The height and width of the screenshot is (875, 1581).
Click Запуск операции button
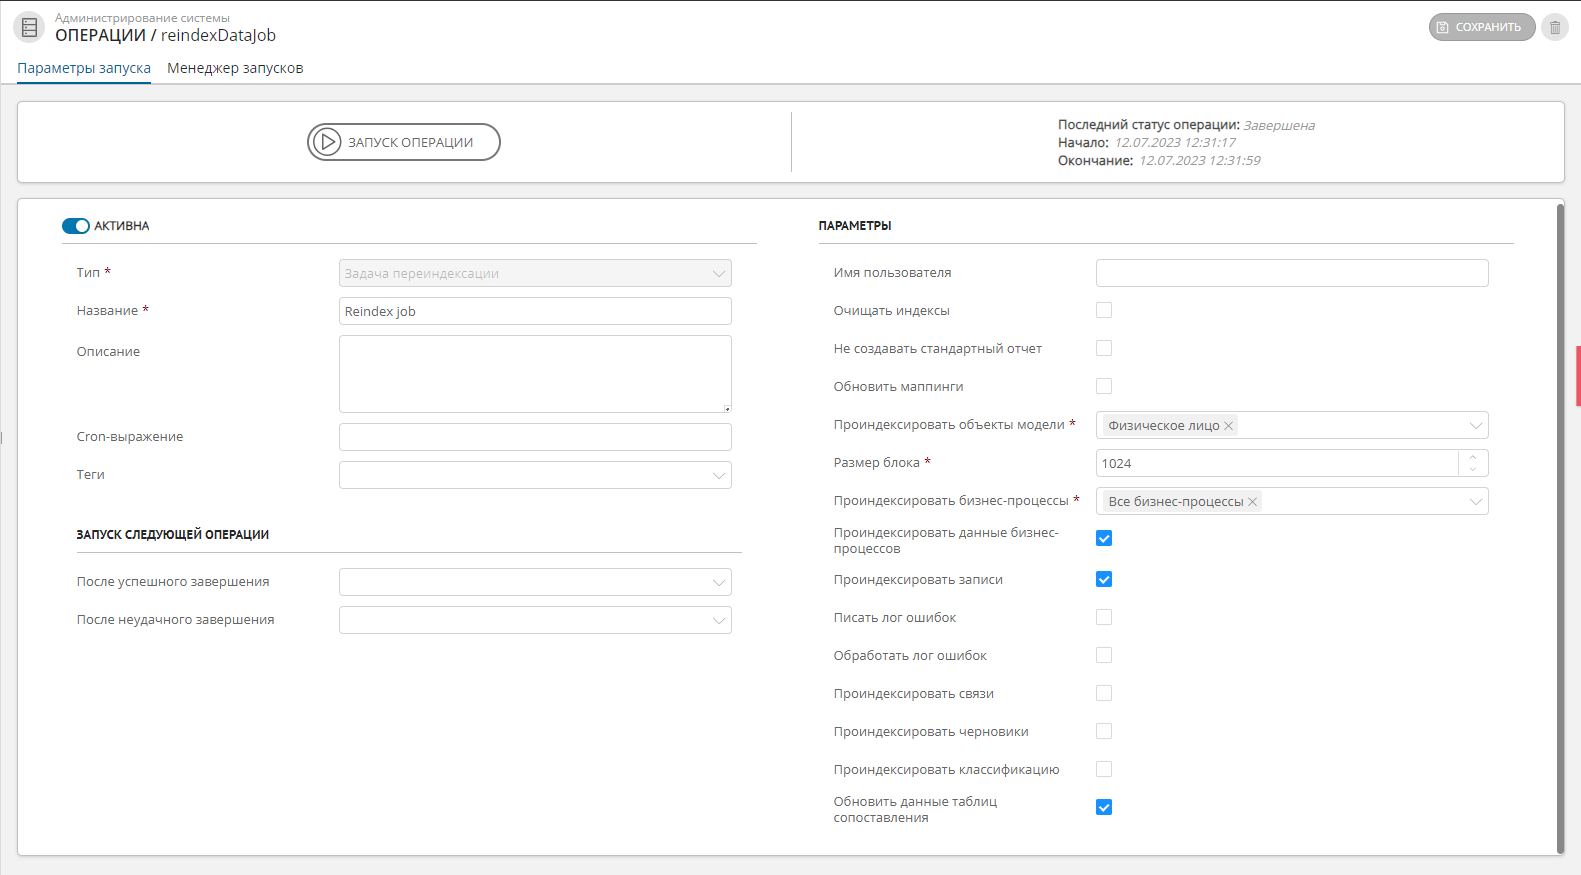404,142
